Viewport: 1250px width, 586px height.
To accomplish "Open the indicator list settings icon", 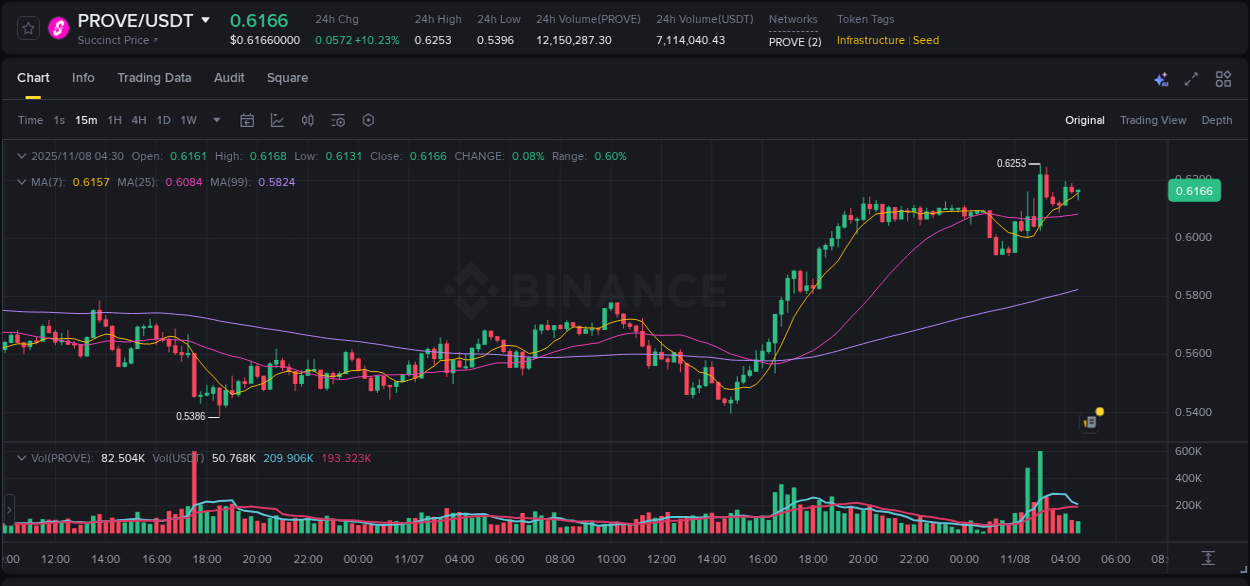I will point(337,120).
